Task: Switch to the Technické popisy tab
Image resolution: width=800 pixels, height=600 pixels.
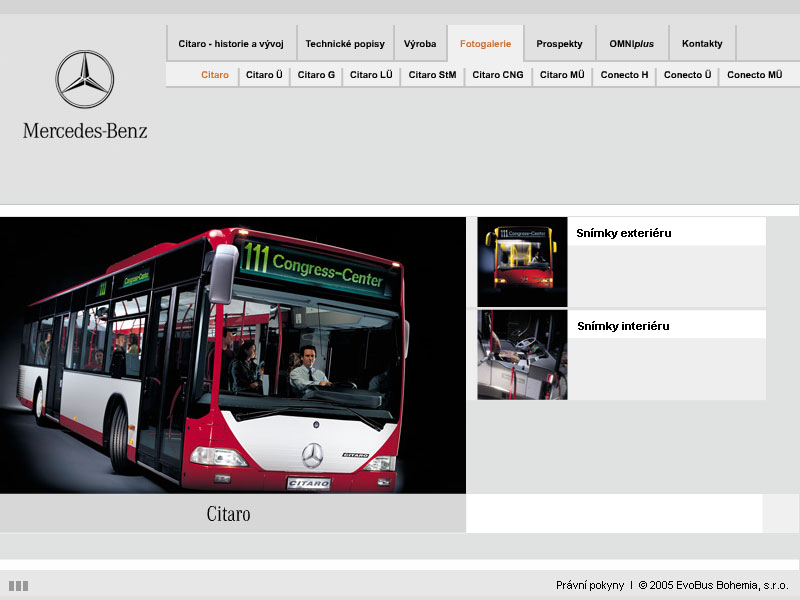Action: point(345,44)
